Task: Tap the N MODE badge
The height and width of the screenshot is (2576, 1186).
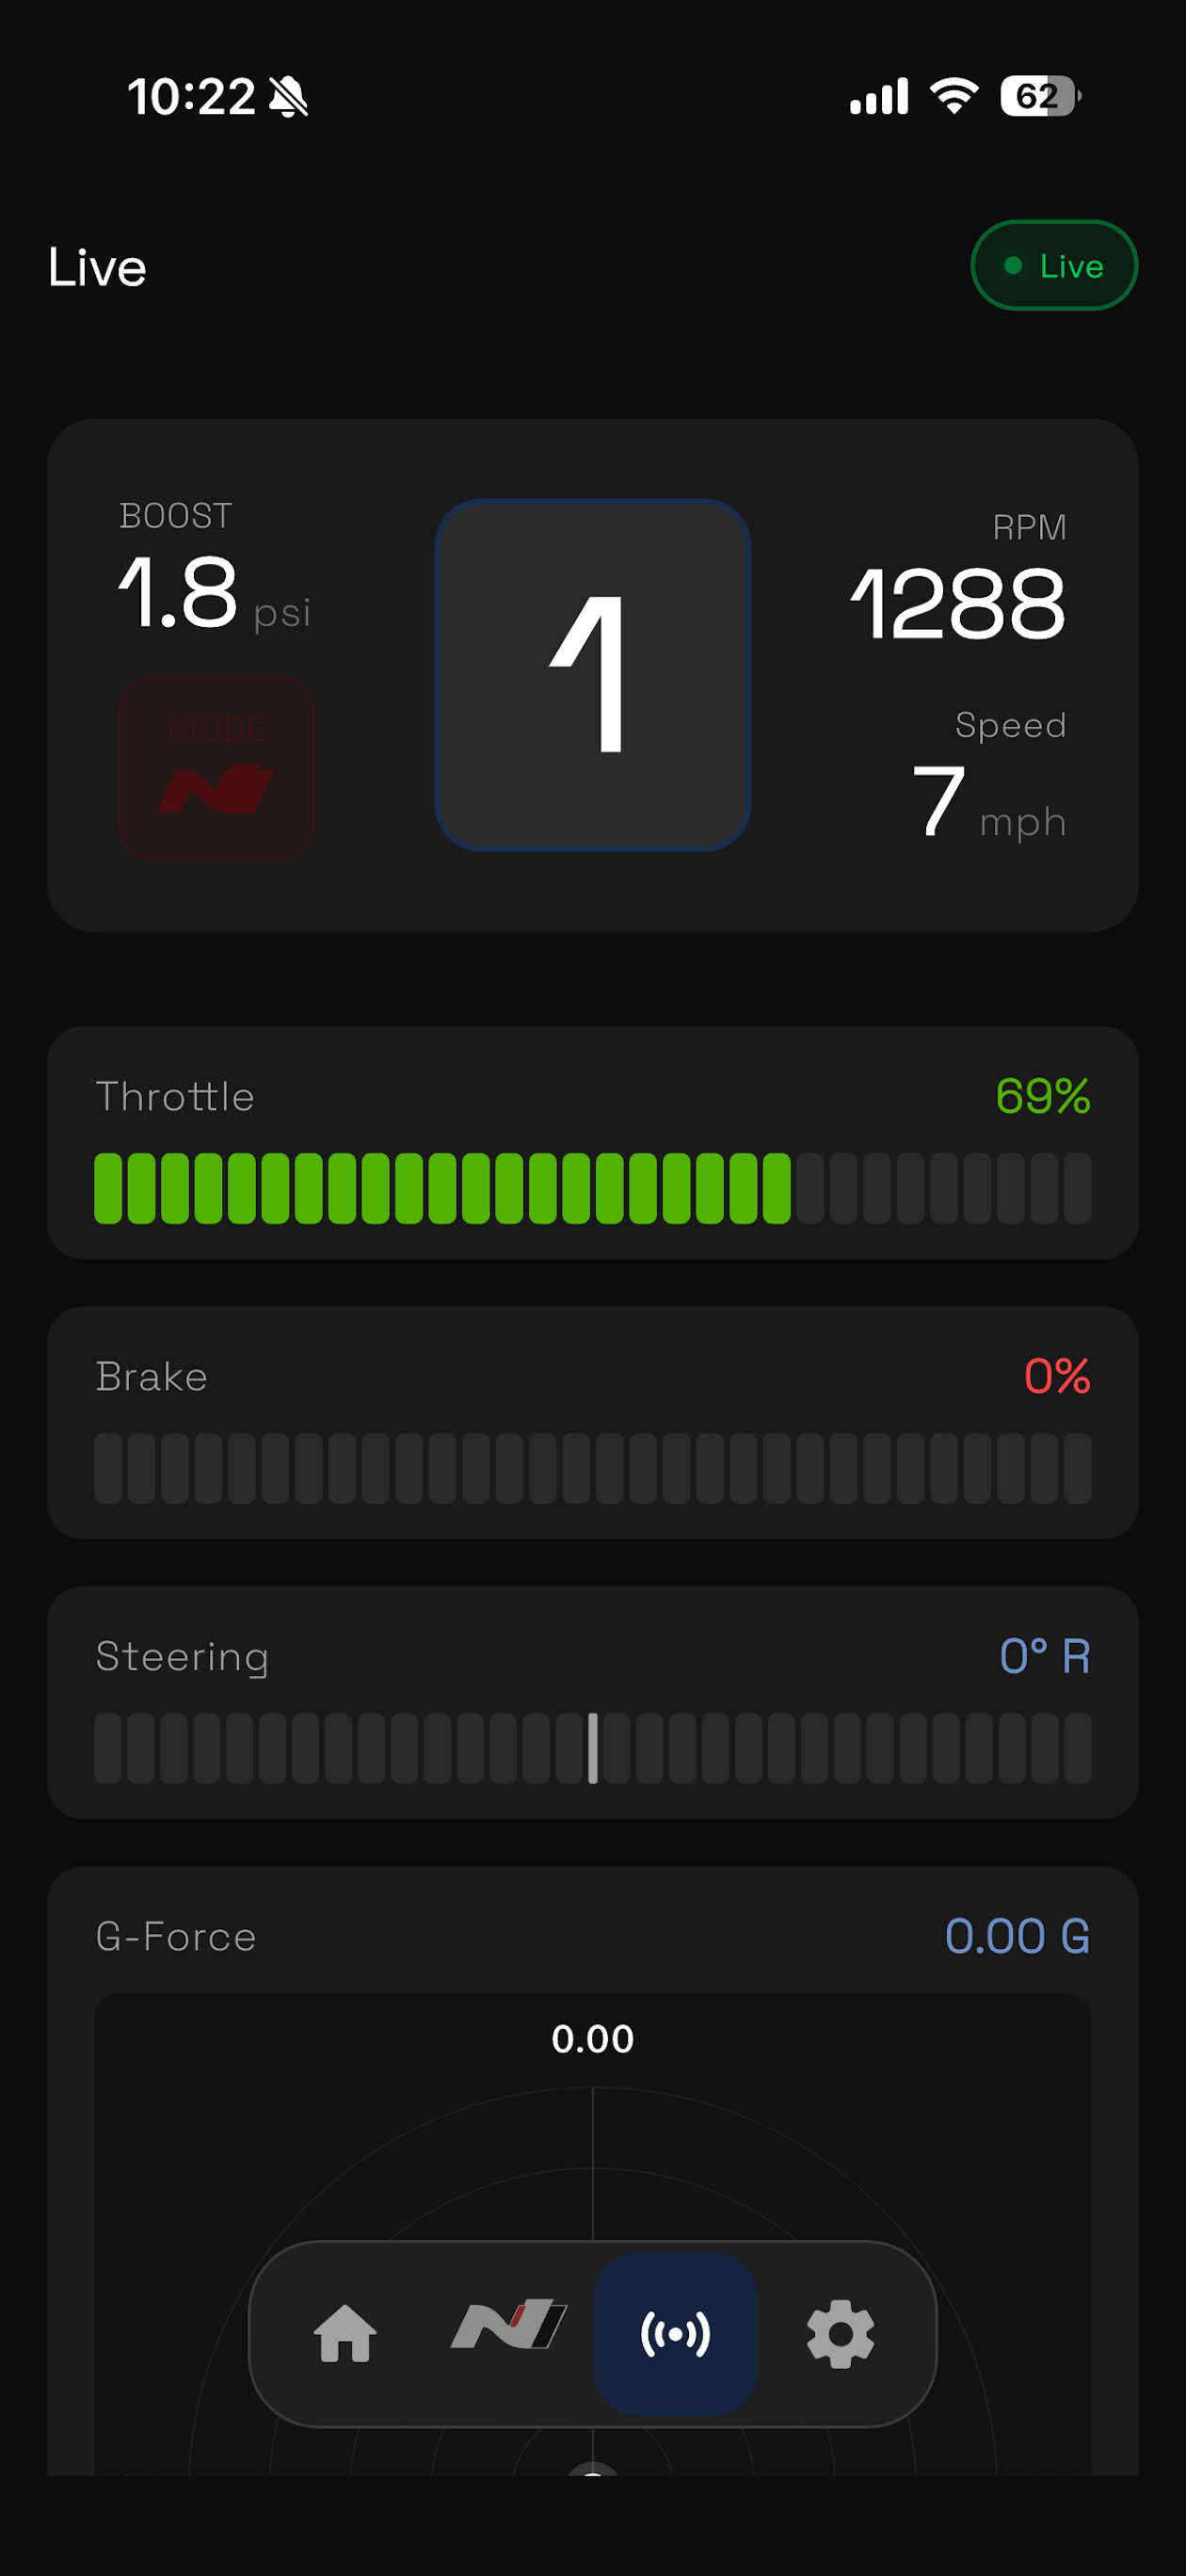Action: [x=217, y=768]
